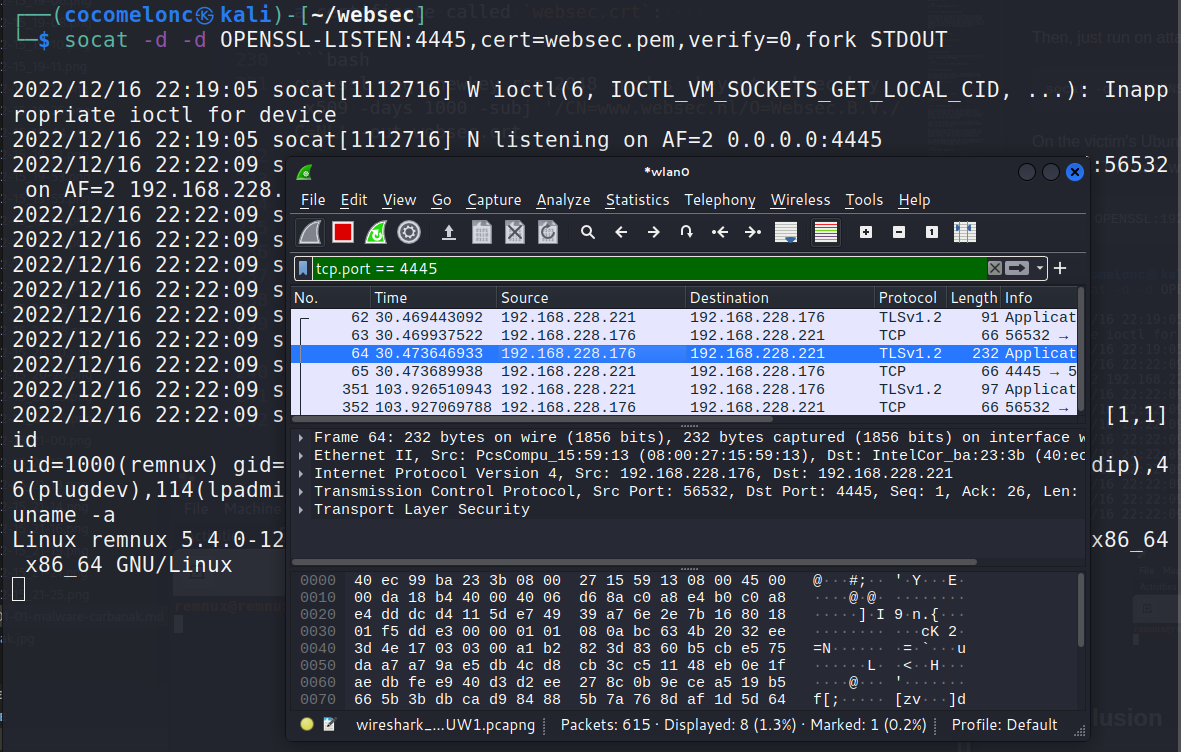1181x752 pixels.
Task: Sort packets by Info column
Action: tap(1039, 298)
